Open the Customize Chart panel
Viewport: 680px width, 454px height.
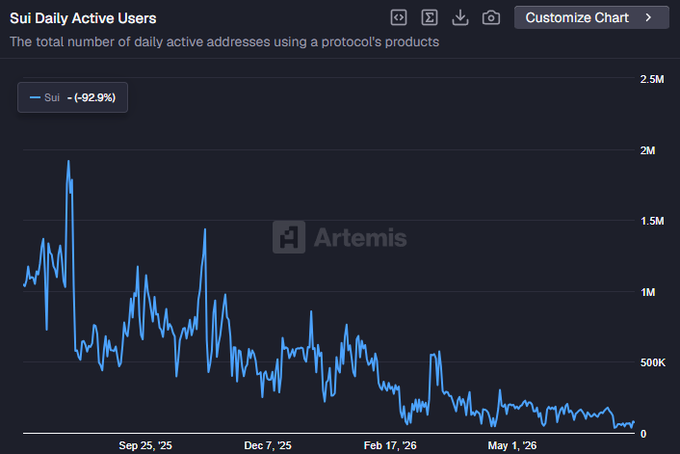pos(592,17)
